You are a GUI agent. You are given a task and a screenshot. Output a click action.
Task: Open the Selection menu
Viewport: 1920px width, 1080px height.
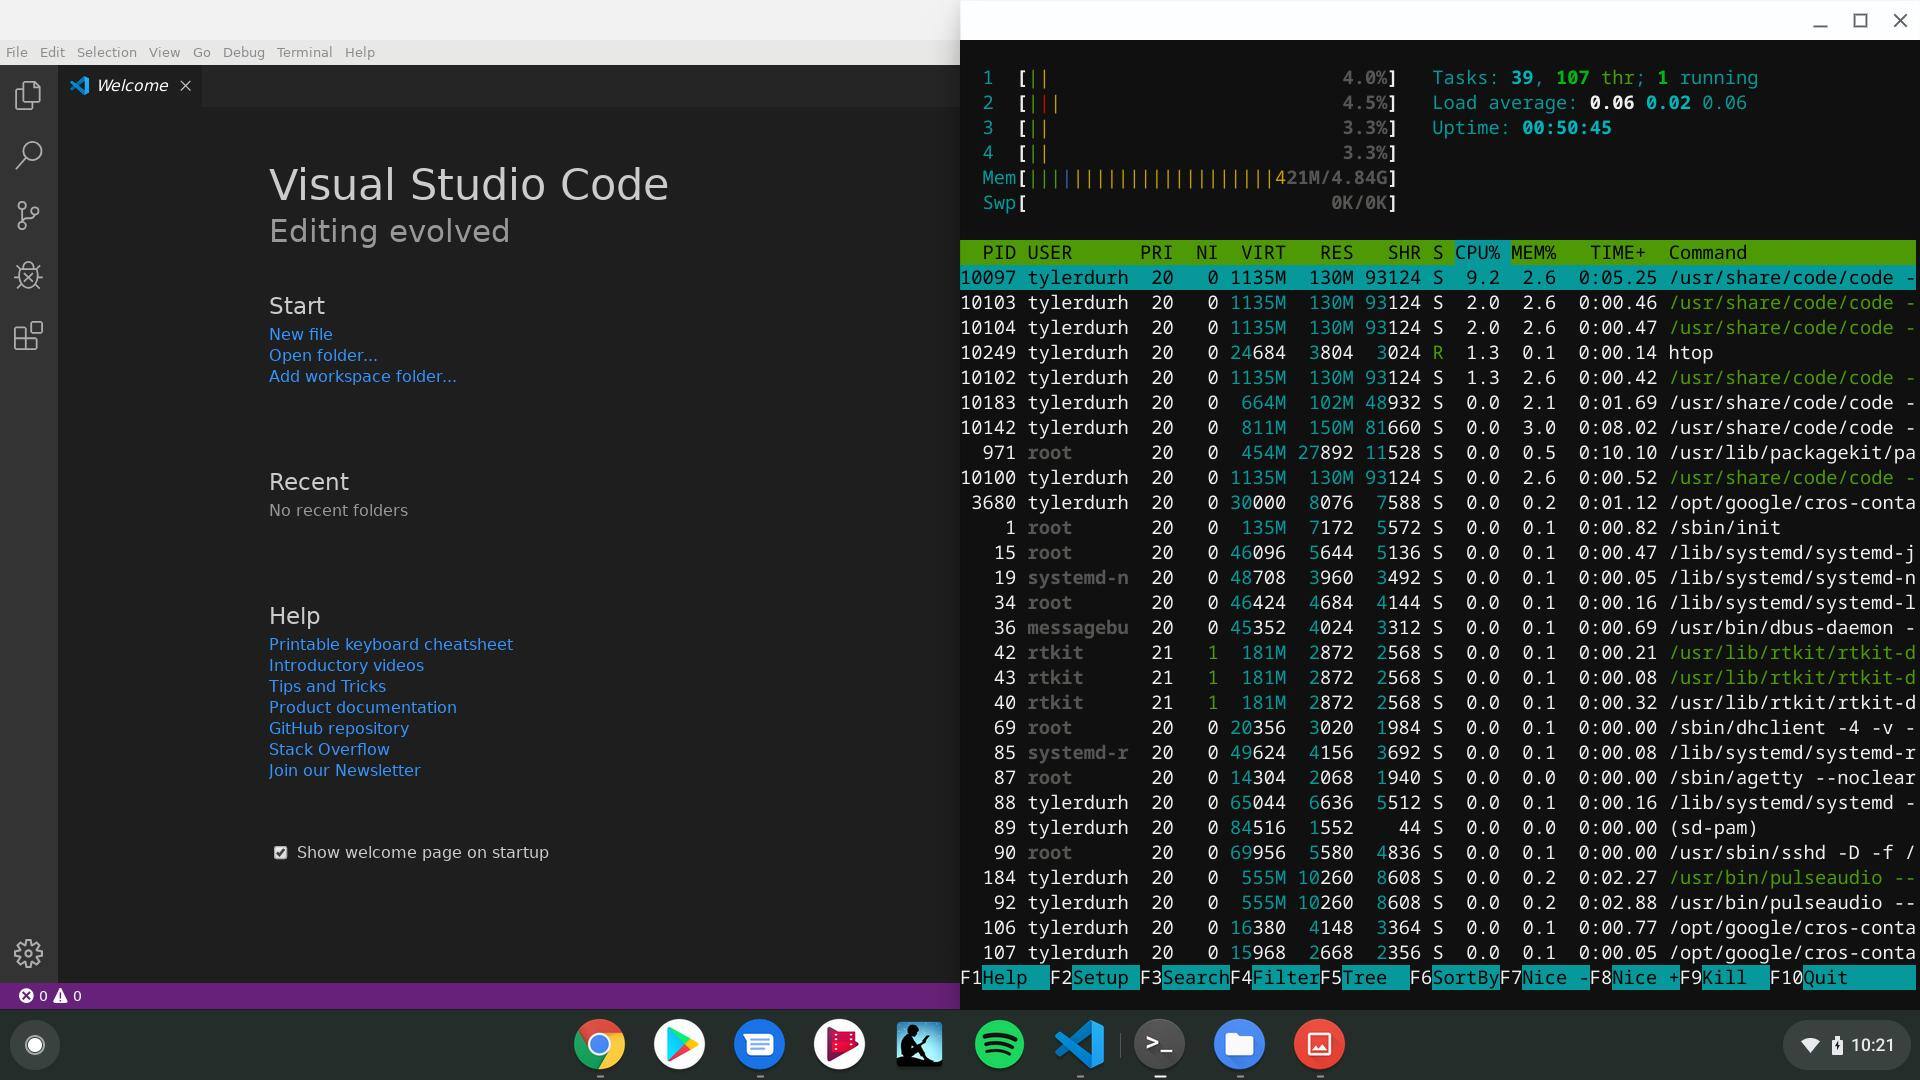point(106,52)
